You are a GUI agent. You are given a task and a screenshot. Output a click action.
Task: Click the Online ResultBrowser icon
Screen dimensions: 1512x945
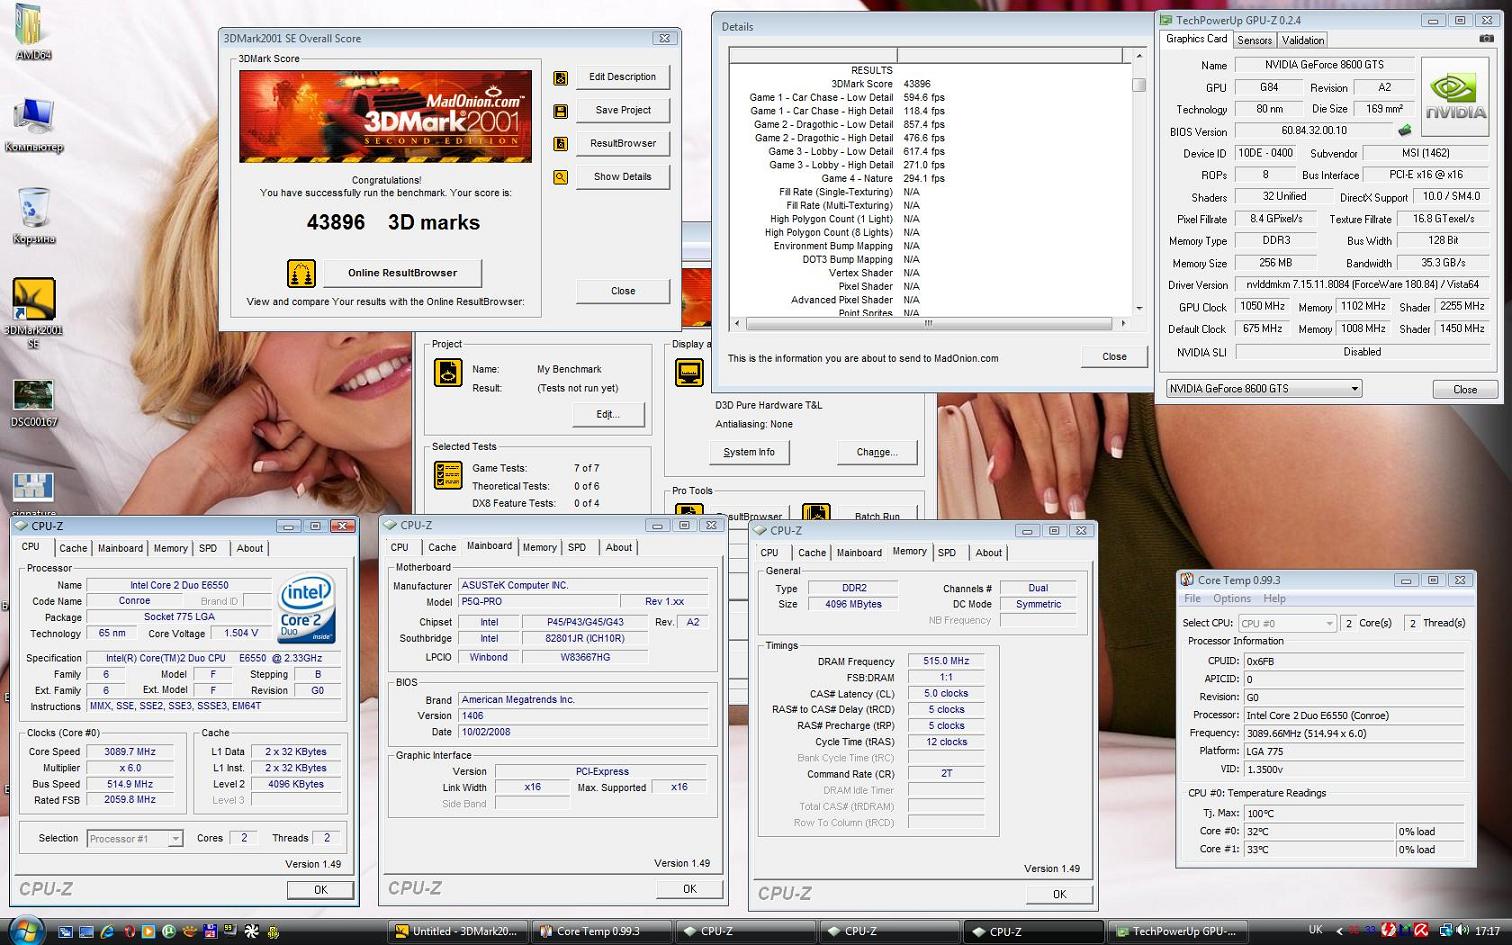click(301, 273)
